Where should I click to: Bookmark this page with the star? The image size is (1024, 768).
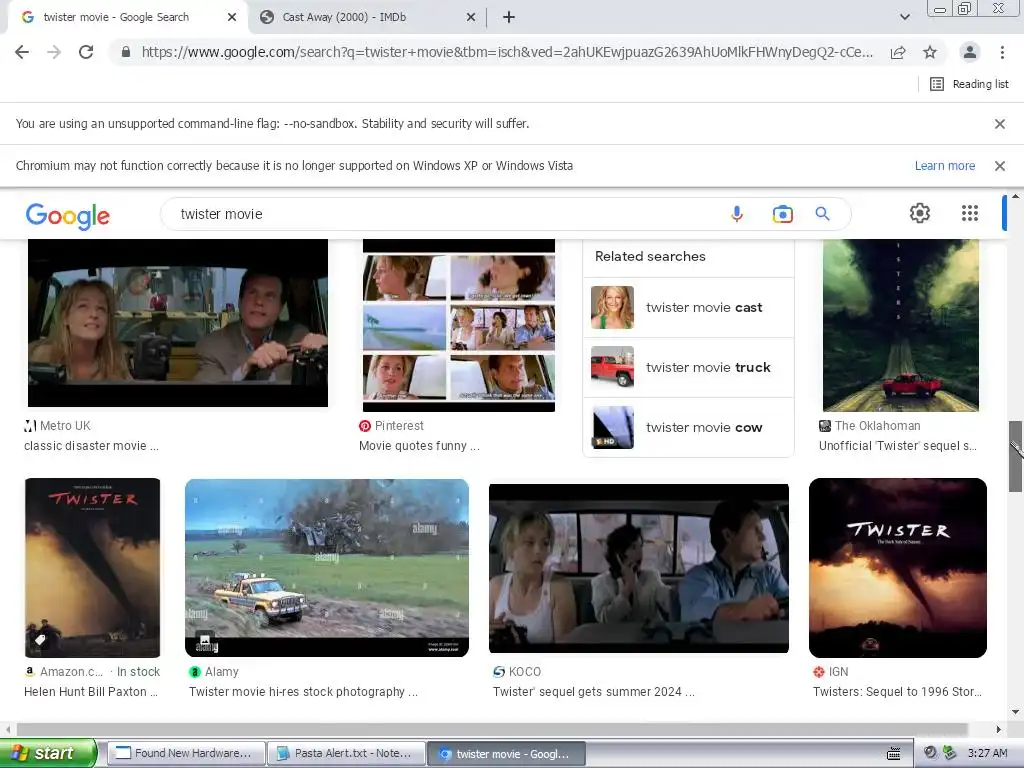(930, 52)
